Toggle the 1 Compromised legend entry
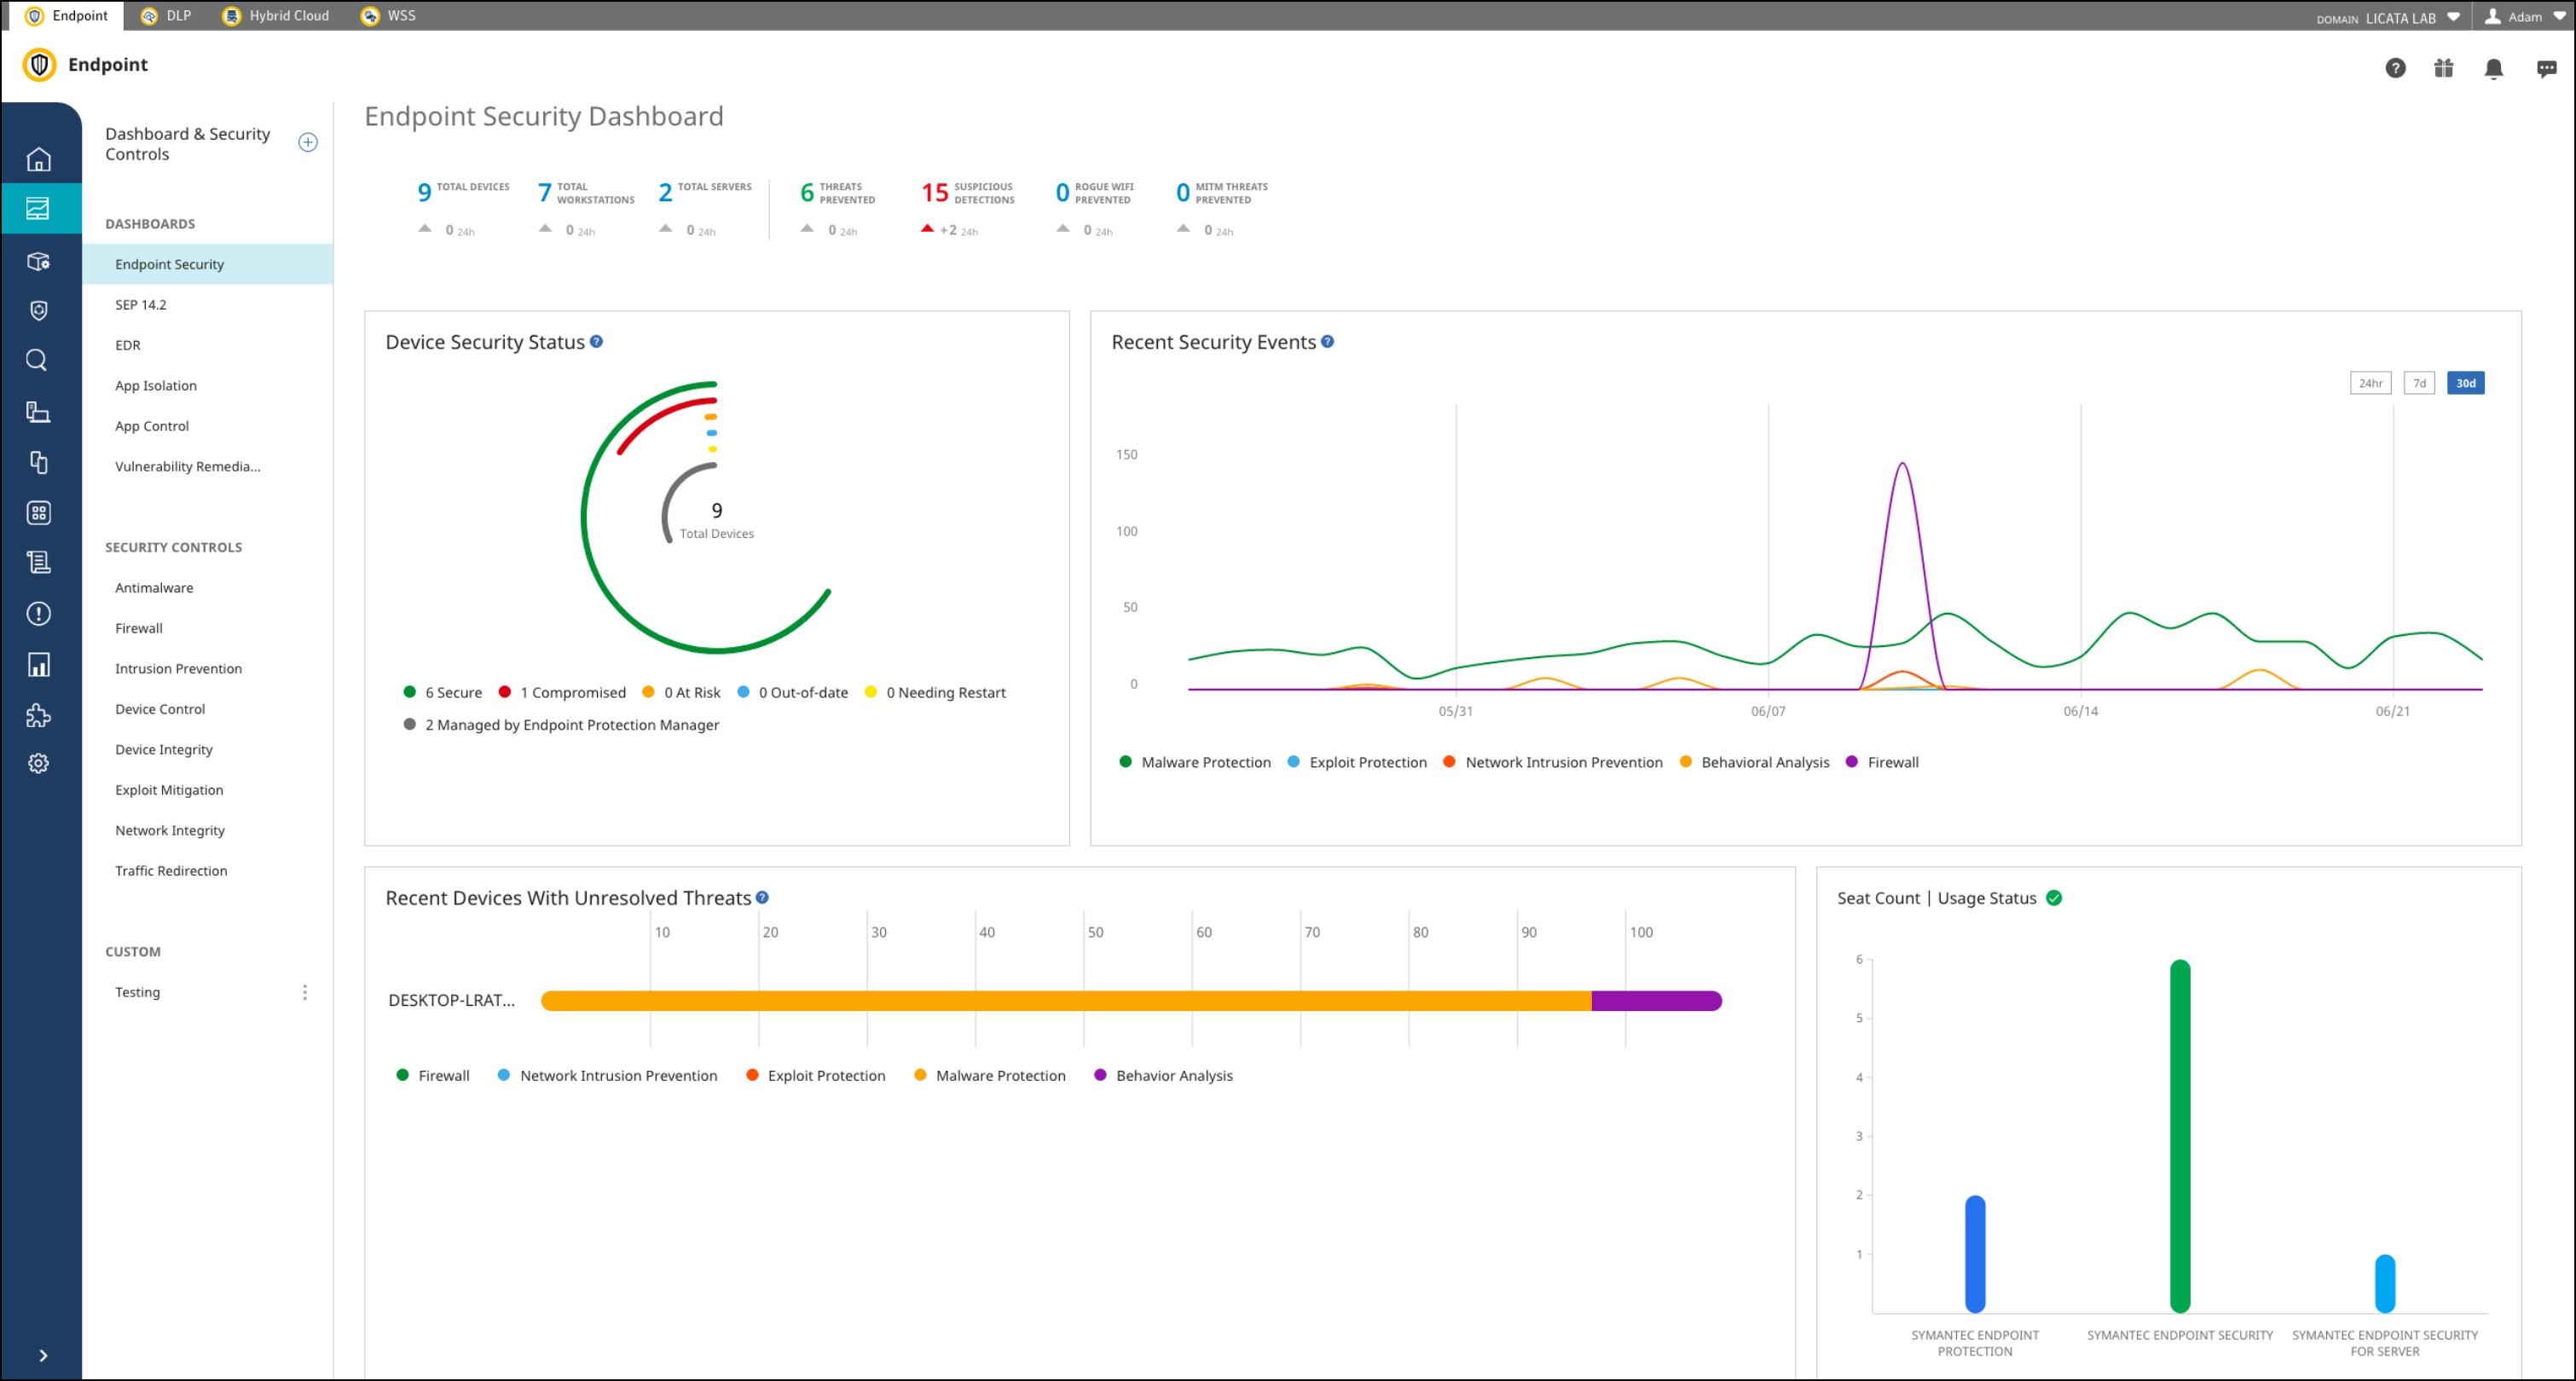Viewport: 2576px width, 1381px height. [x=572, y=692]
